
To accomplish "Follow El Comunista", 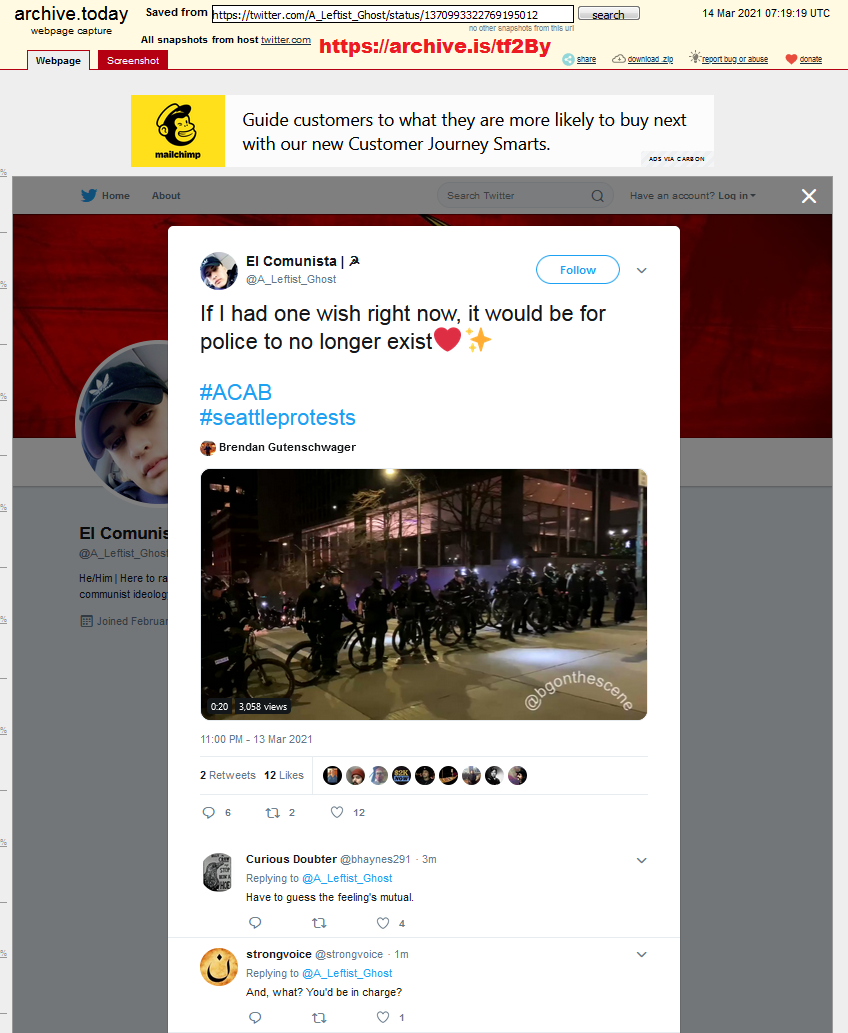I will (578, 269).
